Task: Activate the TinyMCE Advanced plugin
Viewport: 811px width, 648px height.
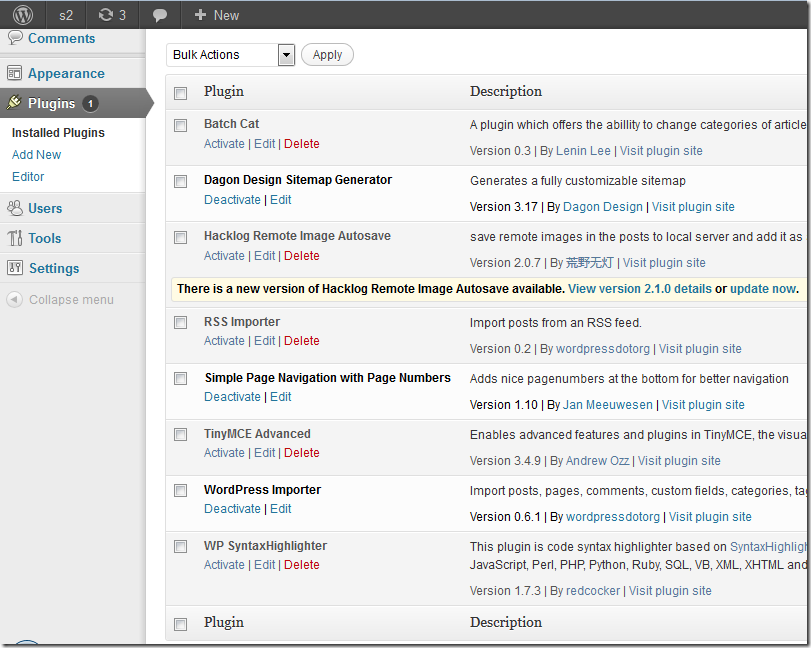Action: tap(224, 453)
